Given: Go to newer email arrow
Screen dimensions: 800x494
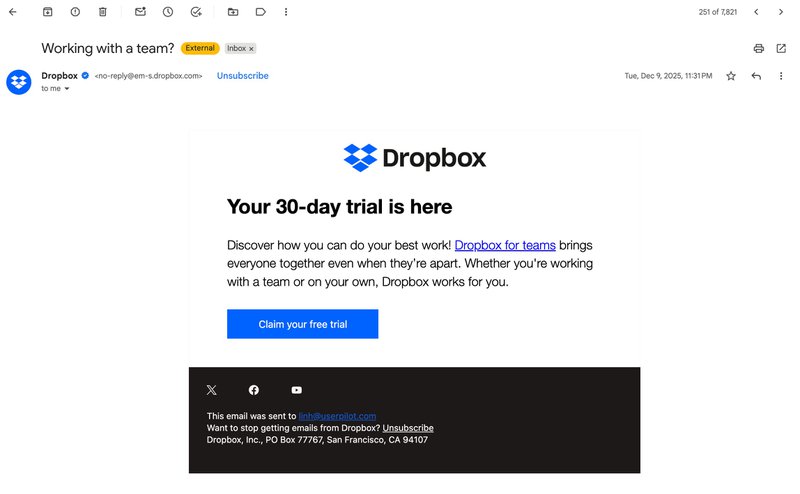Looking at the screenshot, I should pos(756,12).
